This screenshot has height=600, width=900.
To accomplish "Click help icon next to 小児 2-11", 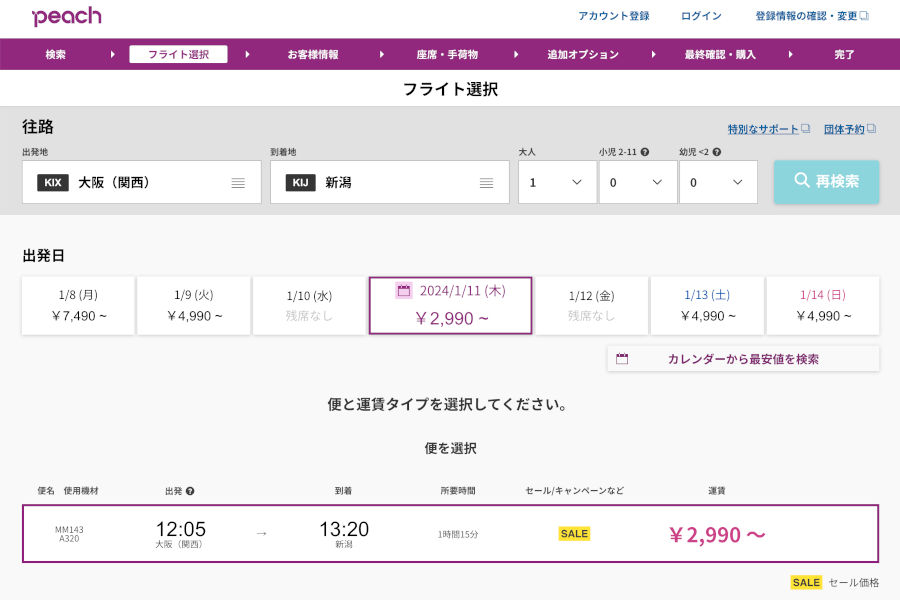I will pos(645,152).
